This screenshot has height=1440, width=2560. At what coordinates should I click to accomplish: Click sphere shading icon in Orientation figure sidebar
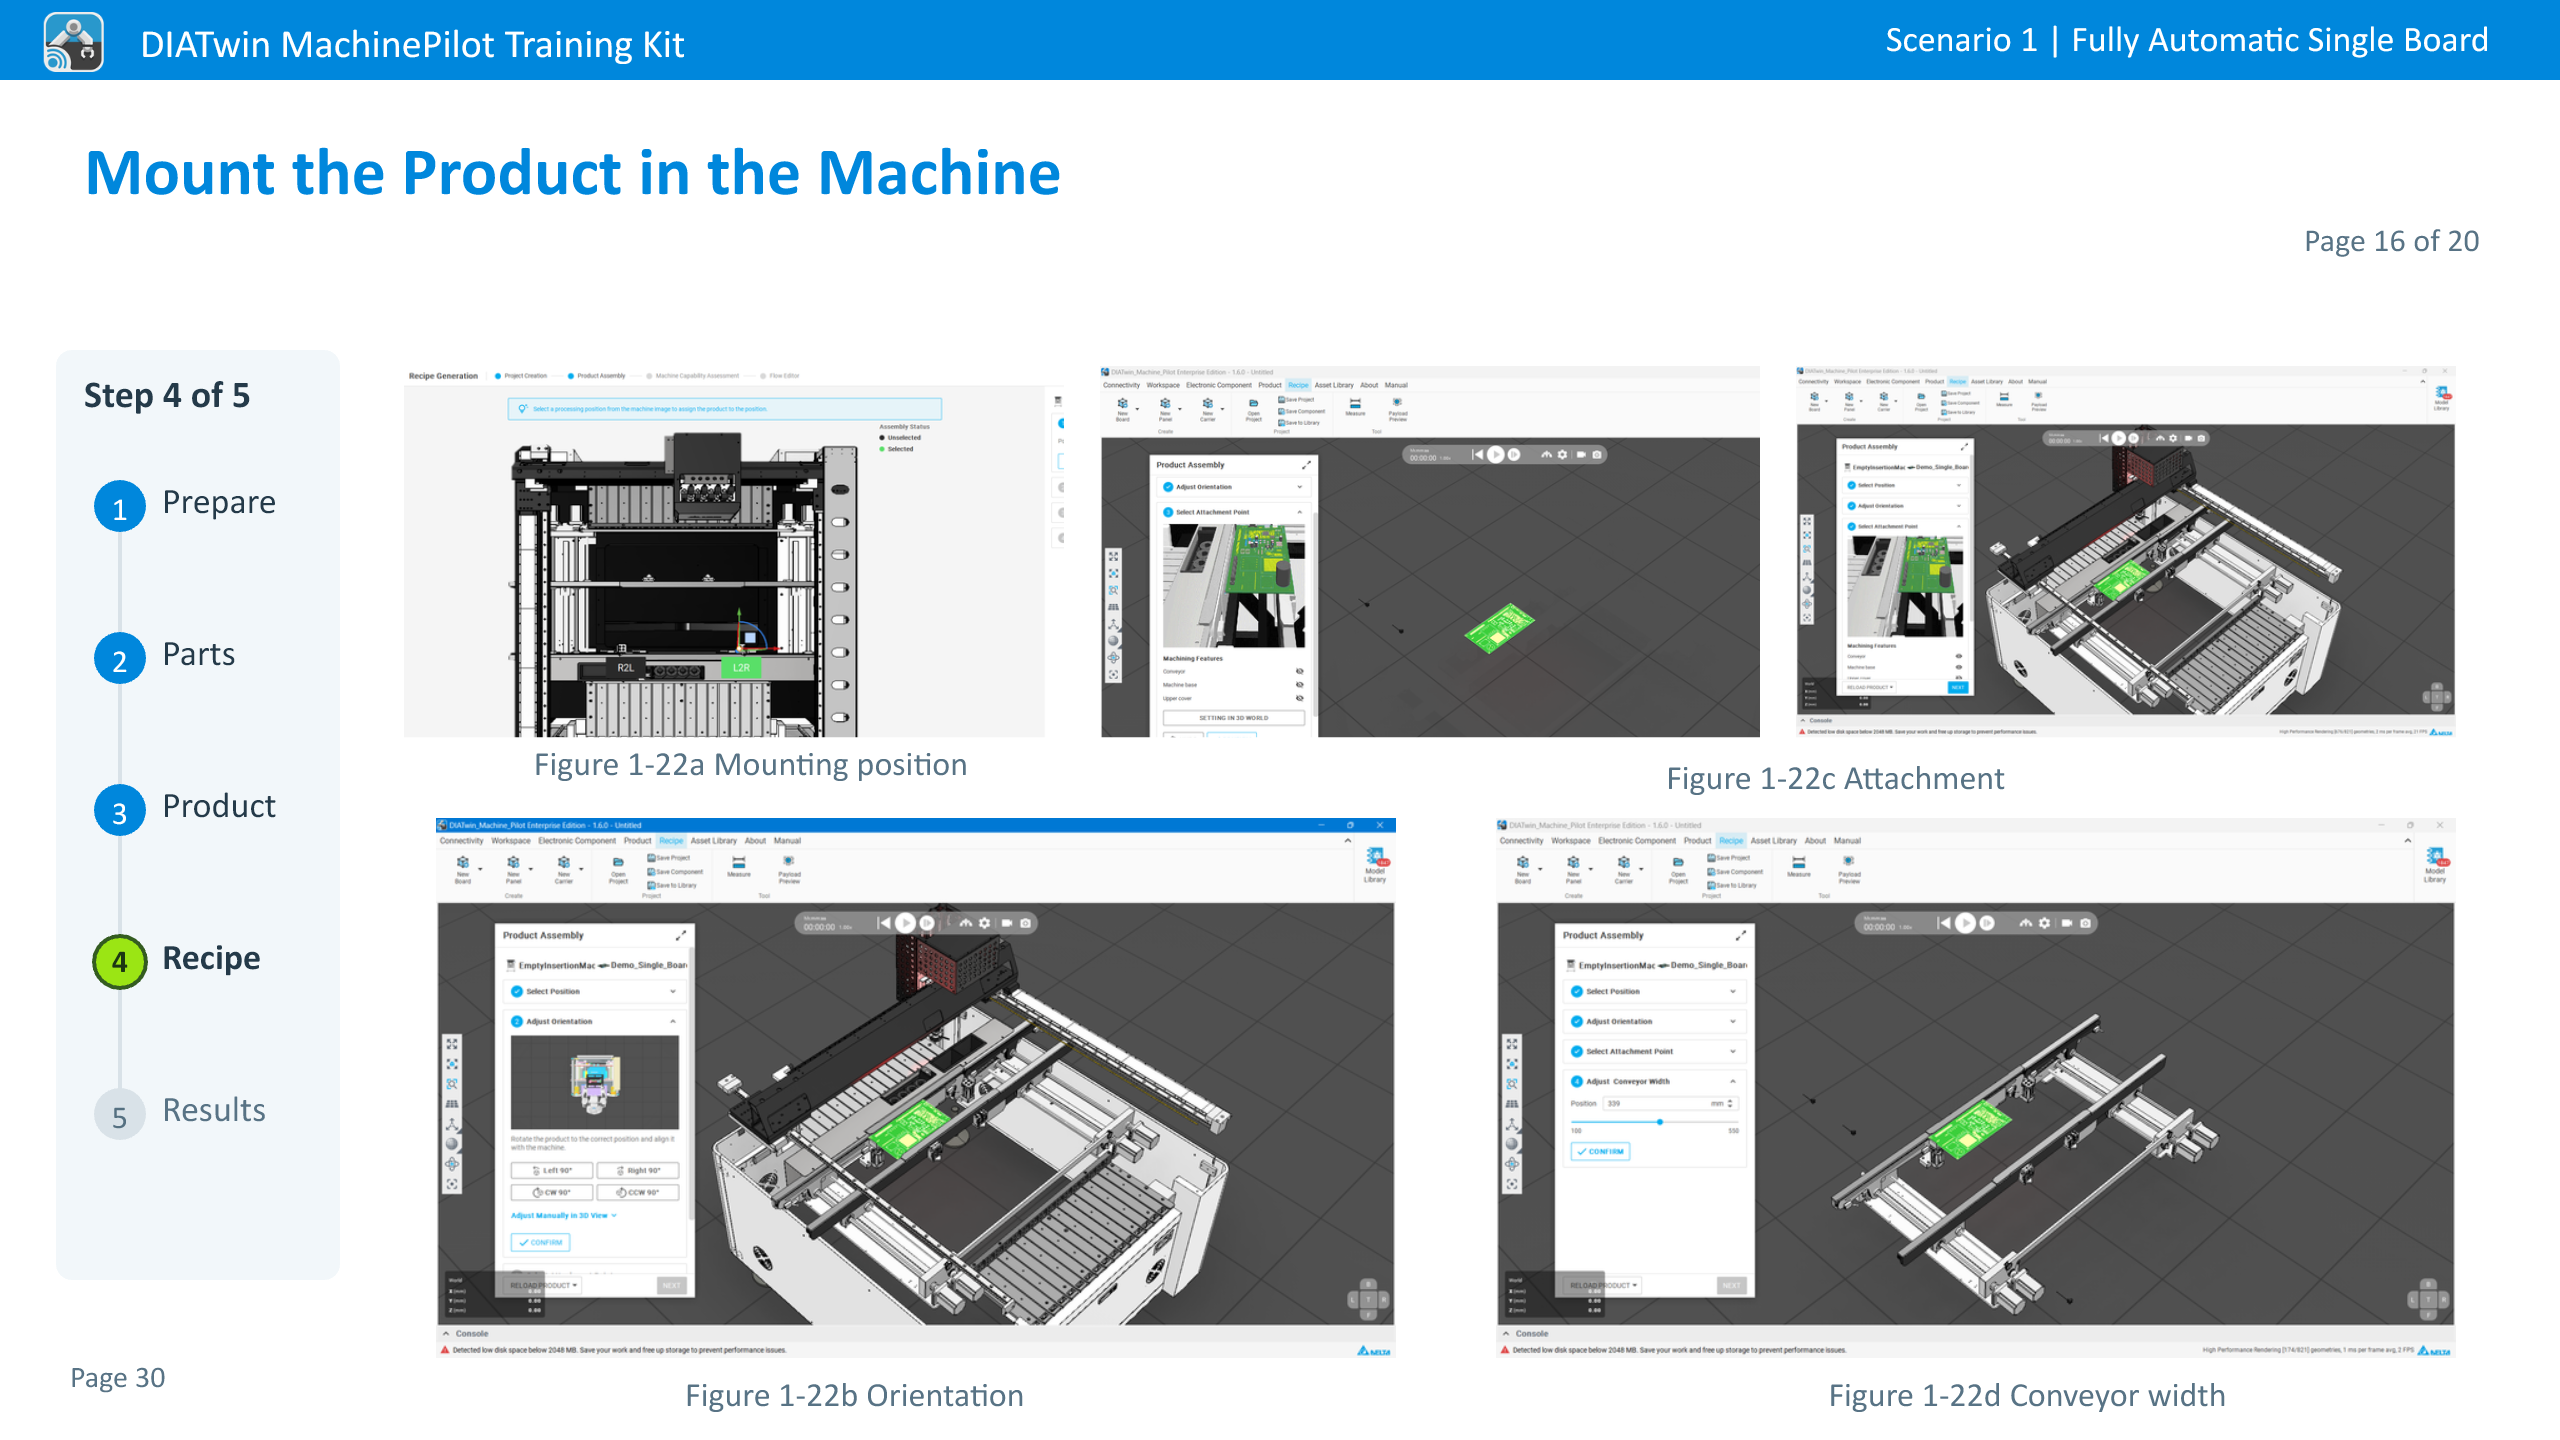click(452, 1144)
